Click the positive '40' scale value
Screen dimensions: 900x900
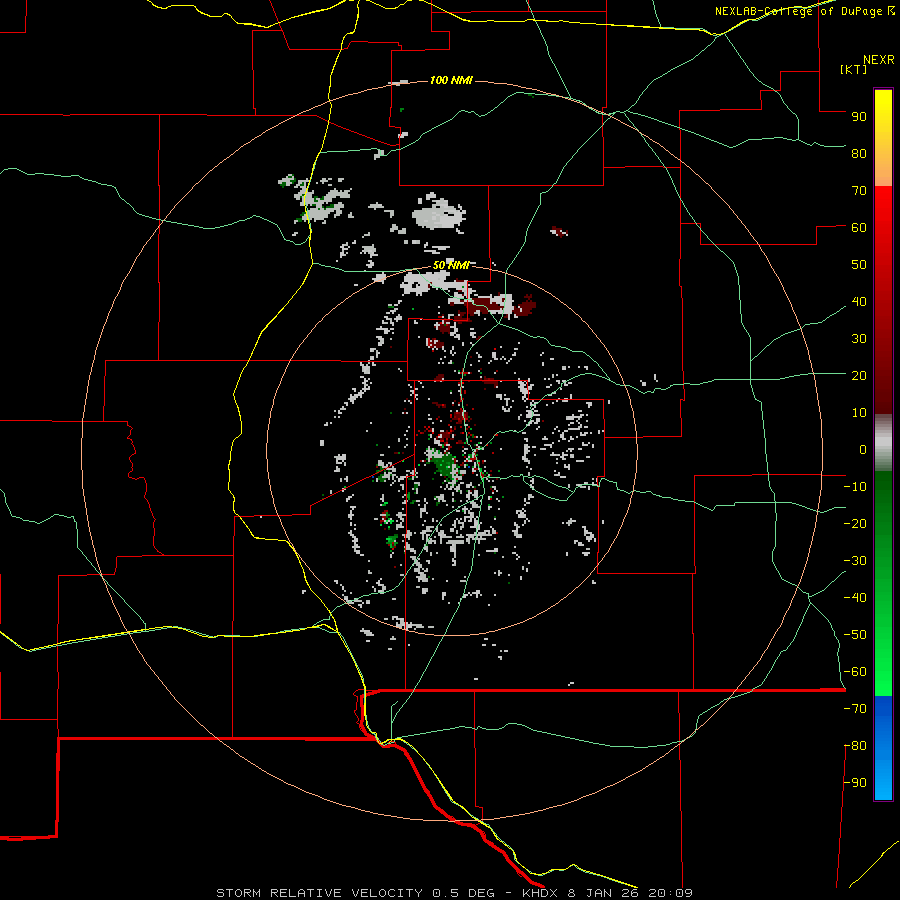(859, 301)
